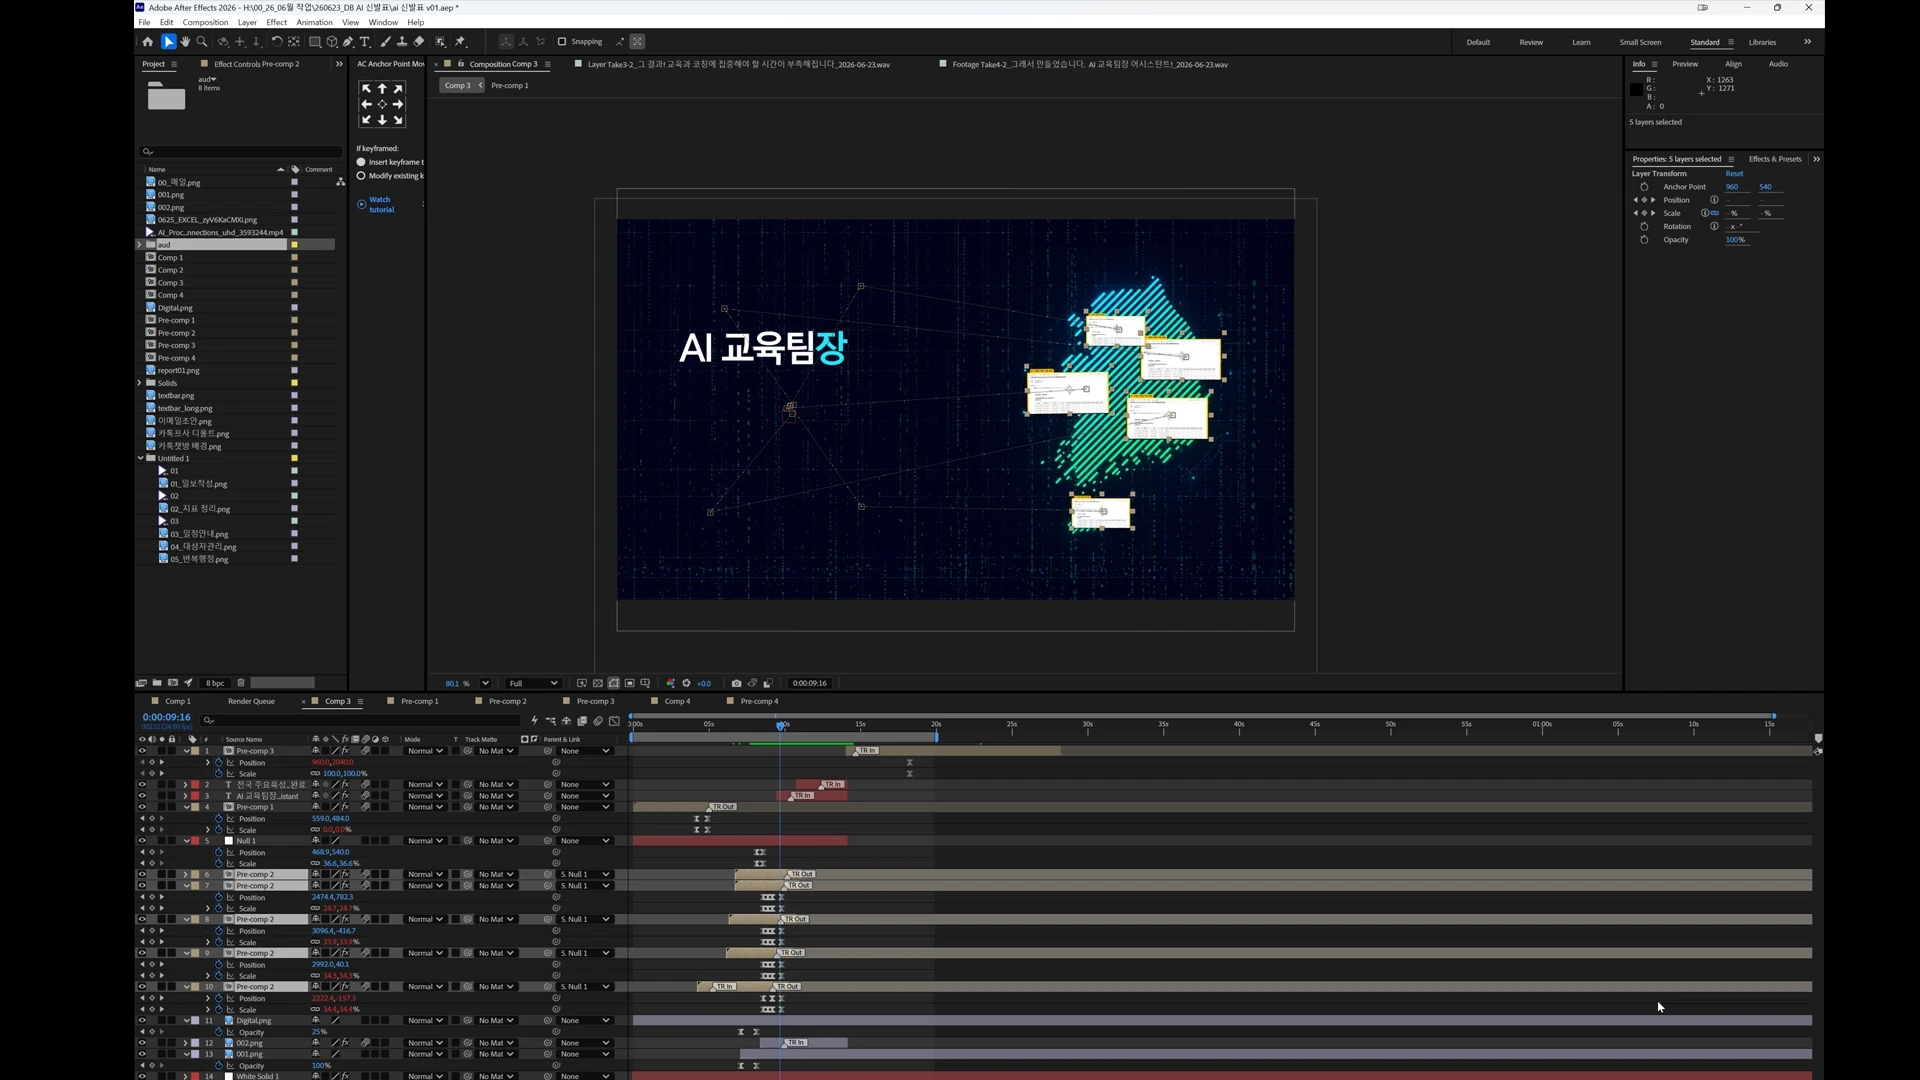Click the timeline current timecode 0:00:09:16
The image size is (1920, 1080).
pyautogui.click(x=166, y=717)
